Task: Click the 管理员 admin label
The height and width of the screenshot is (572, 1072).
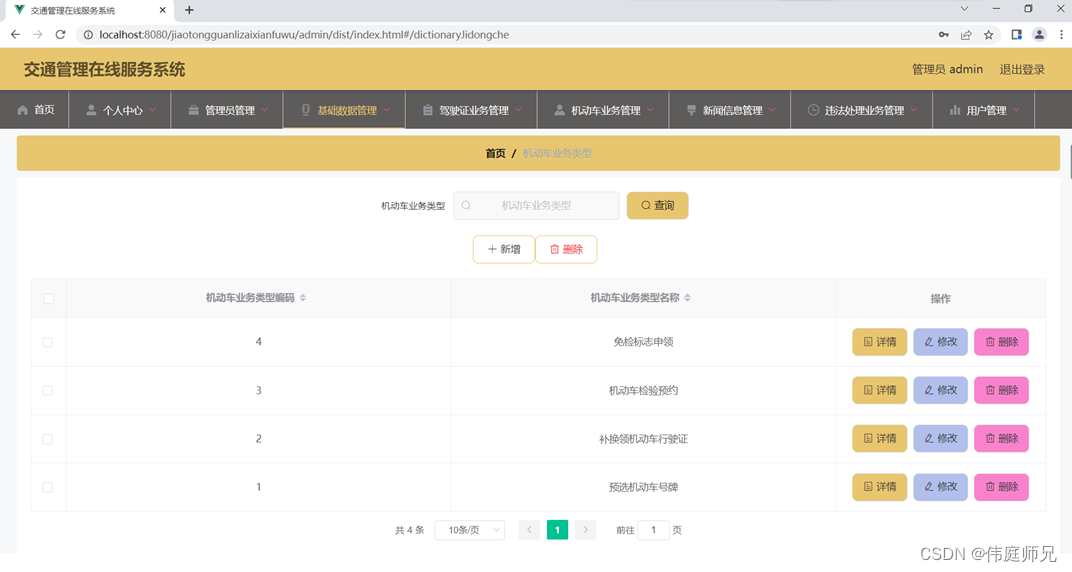Action: (948, 70)
